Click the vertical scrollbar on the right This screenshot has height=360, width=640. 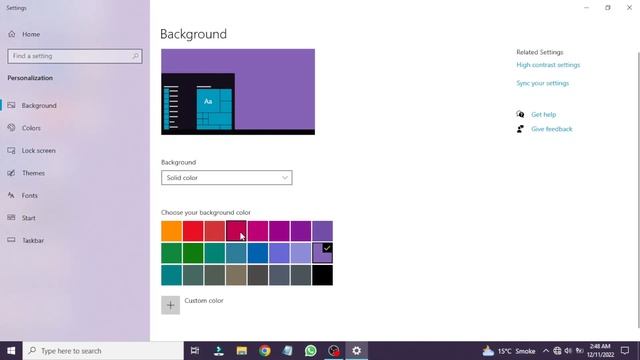coord(638,190)
